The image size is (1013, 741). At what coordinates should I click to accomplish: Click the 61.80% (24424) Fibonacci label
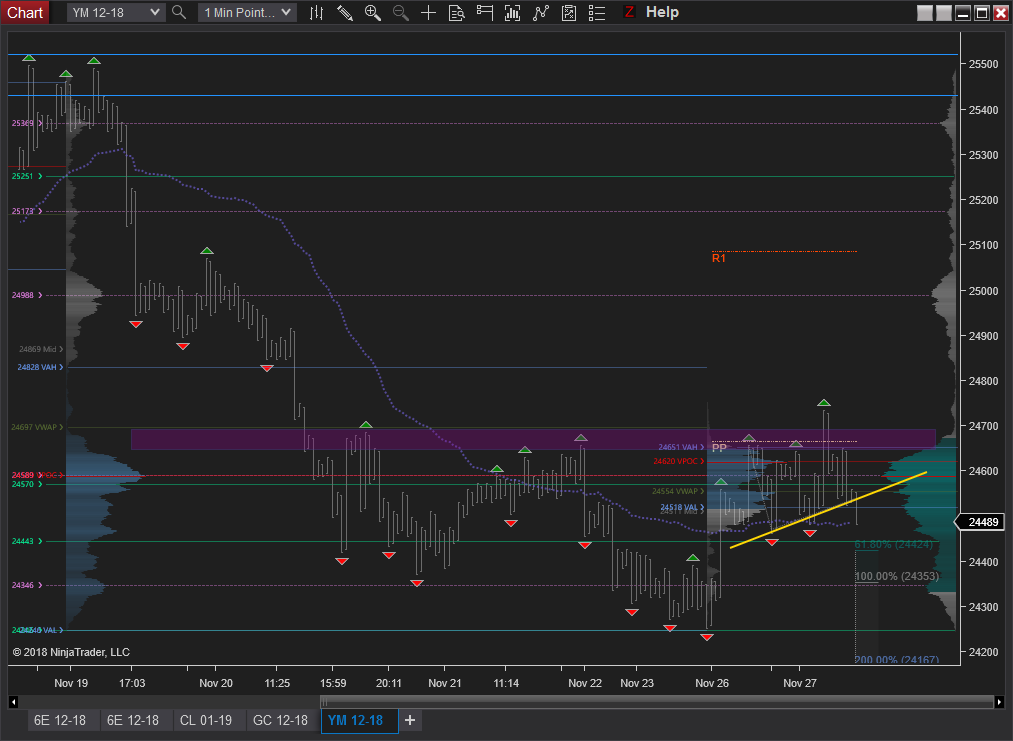pos(893,545)
